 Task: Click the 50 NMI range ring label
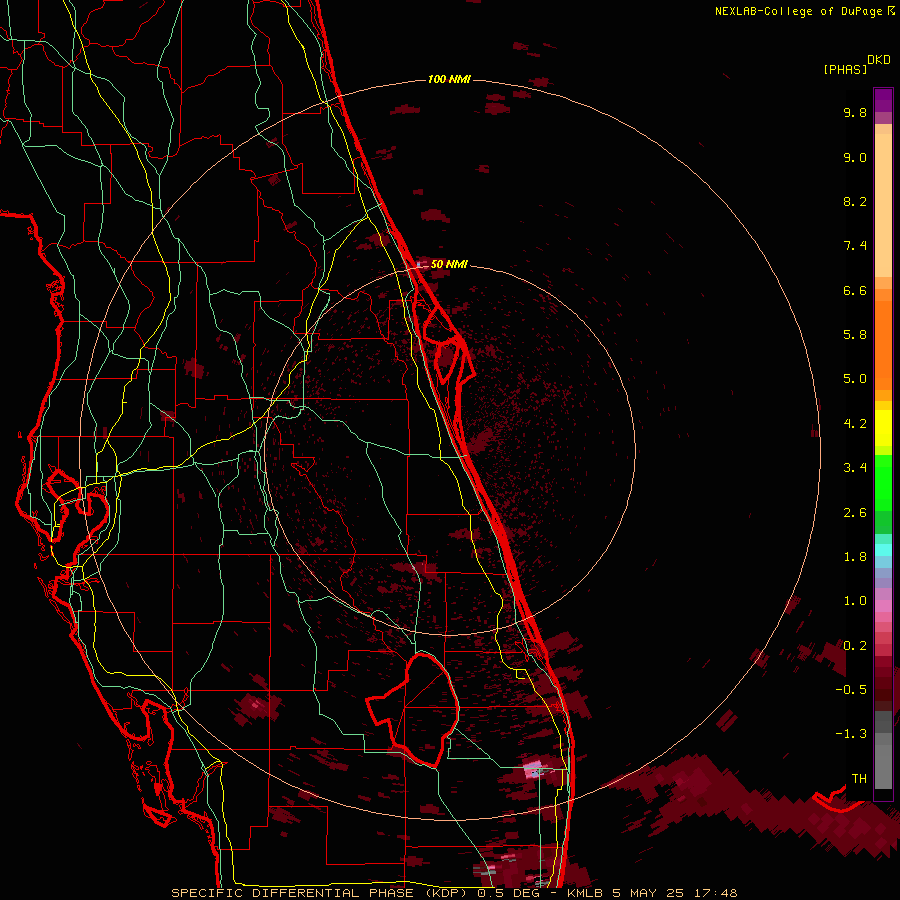[449, 264]
